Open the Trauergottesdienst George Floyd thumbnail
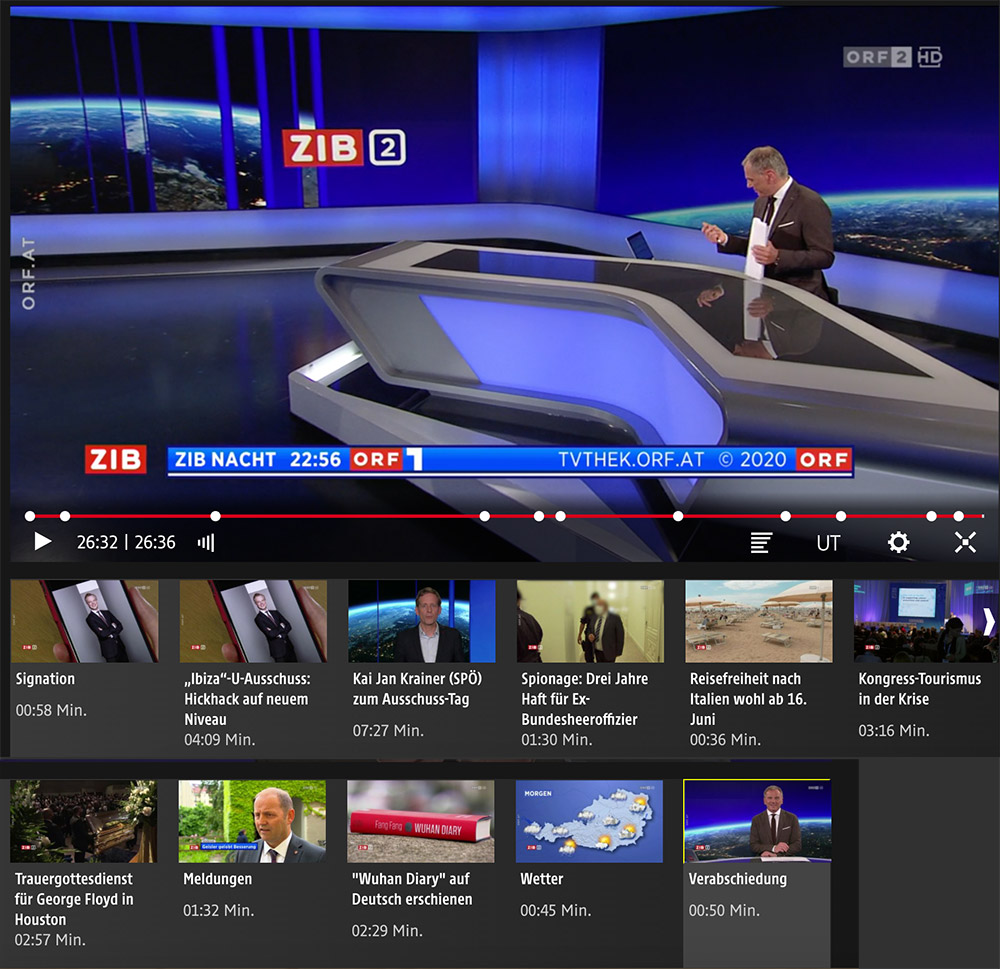This screenshot has width=1000, height=969. (84, 821)
